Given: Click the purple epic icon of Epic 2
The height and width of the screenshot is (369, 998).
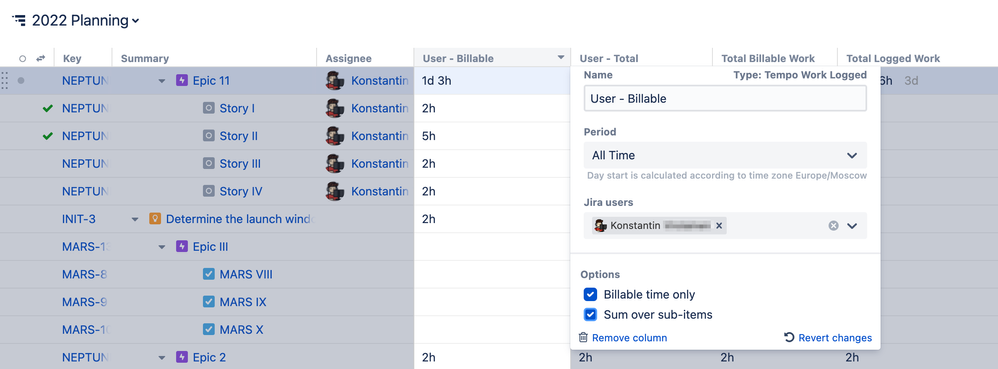Looking at the screenshot, I should pos(182,357).
